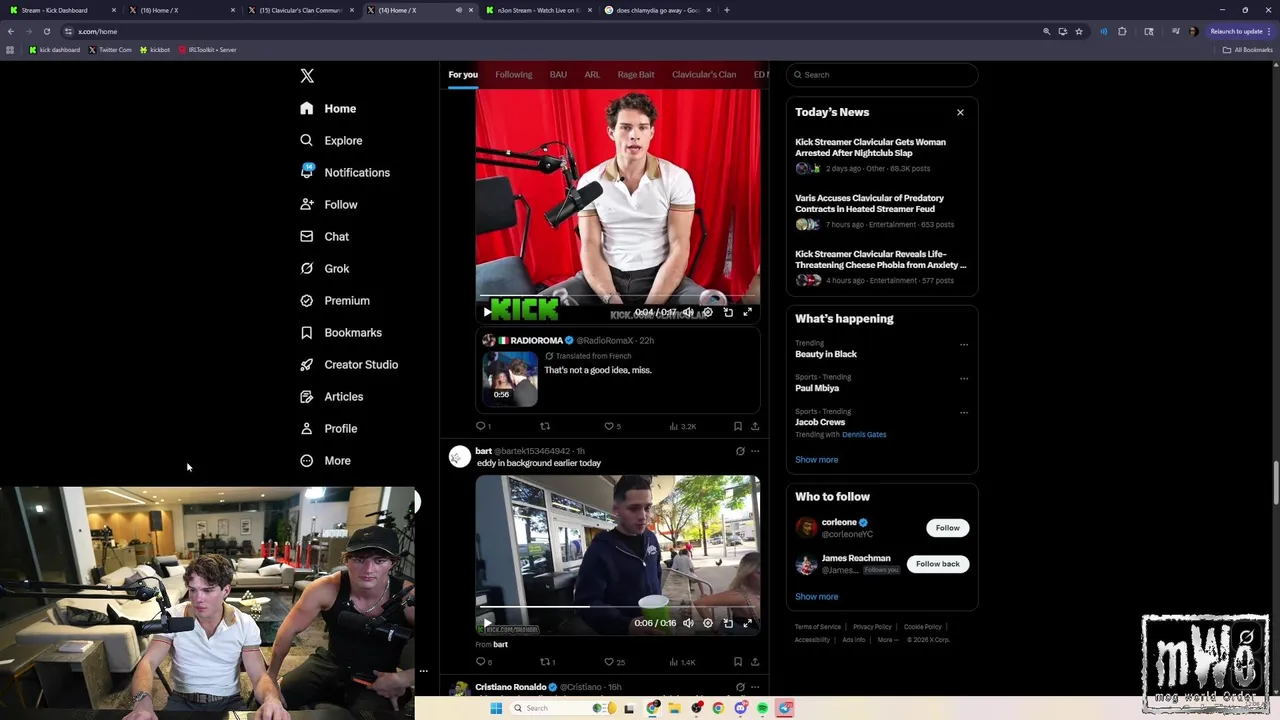Repost the RADIOROMA quote post
The width and height of the screenshot is (1280, 720).
pyautogui.click(x=545, y=426)
